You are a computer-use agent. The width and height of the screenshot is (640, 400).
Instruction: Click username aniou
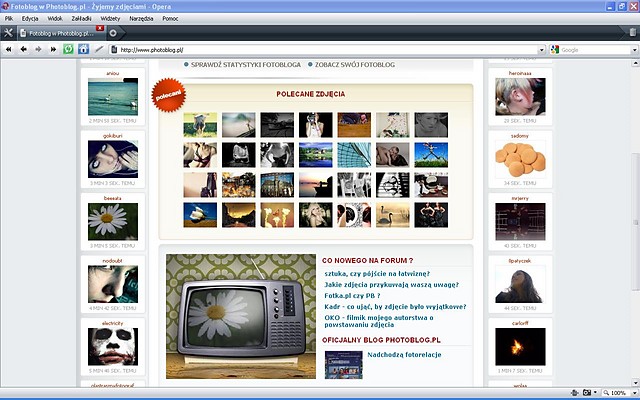(x=112, y=73)
